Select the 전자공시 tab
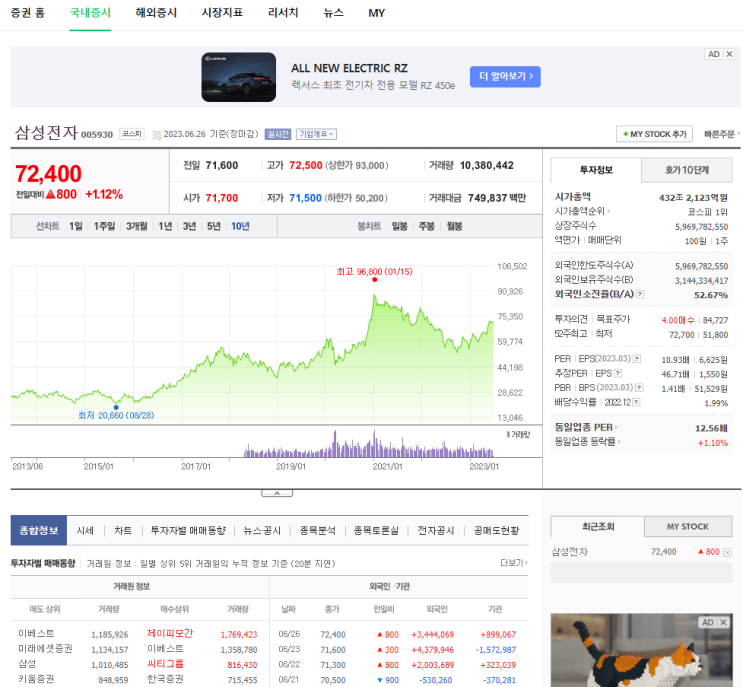This screenshot has width=743, height=687. 436,531
